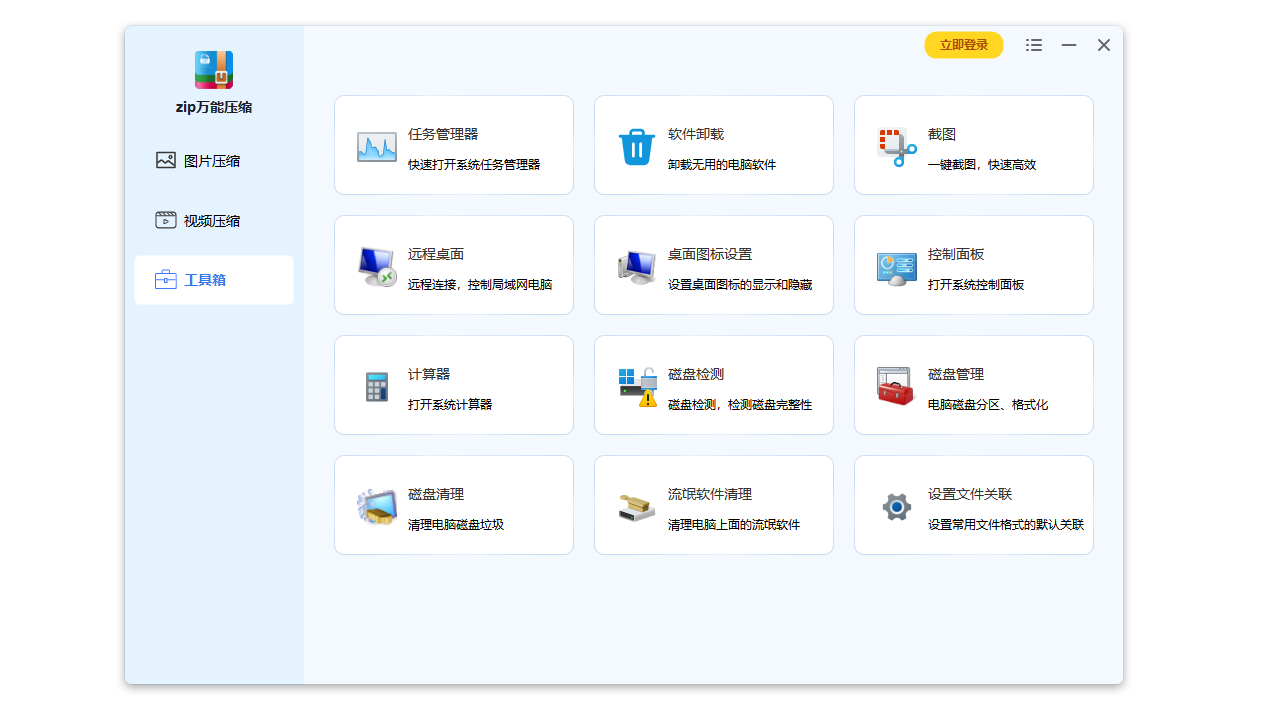The width and height of the screenshot is (1280, 720).
Task: Open 流氓软件清理 rogue software cleaner
Action: click(713, 505)
